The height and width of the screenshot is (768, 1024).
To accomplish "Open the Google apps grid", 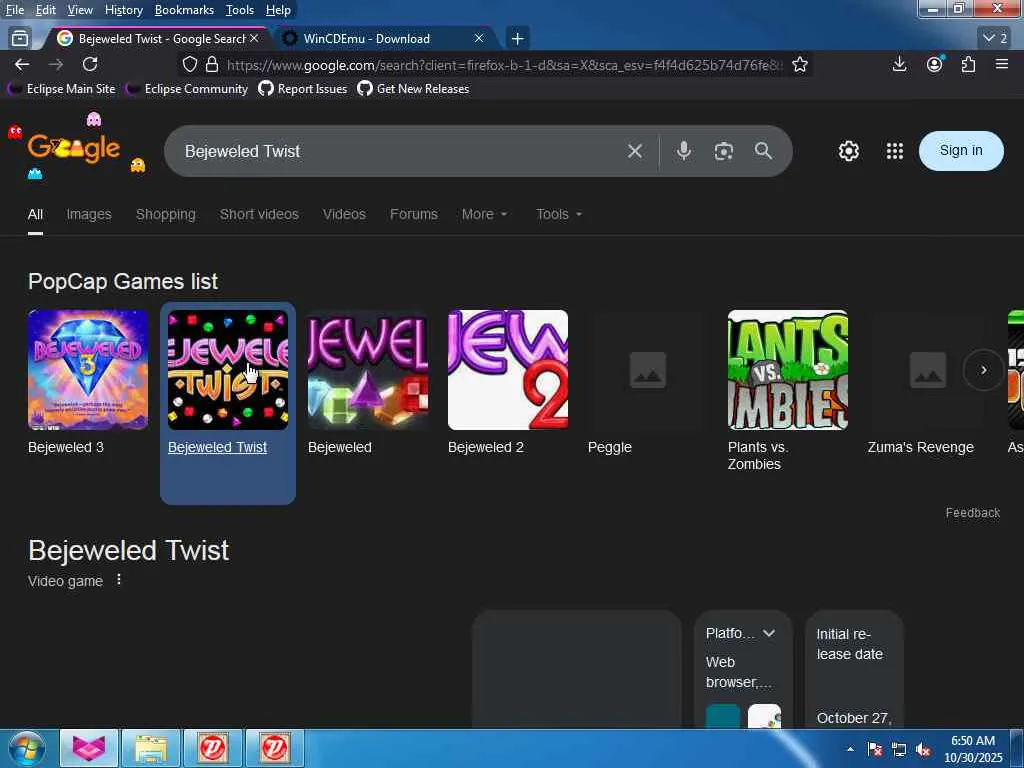I will 895,151.
